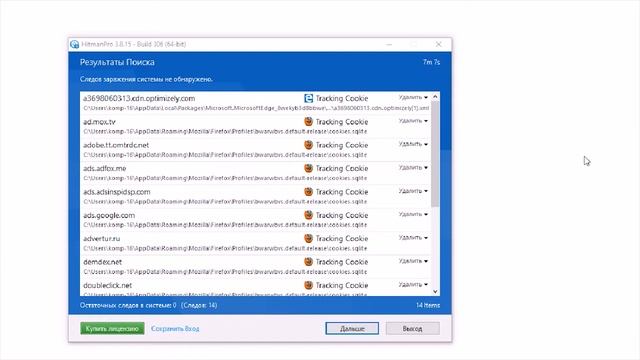The image size is (640, 360).
Task: Click the Firefox icon in the advertur.ru row
Action: click(309, 238)
